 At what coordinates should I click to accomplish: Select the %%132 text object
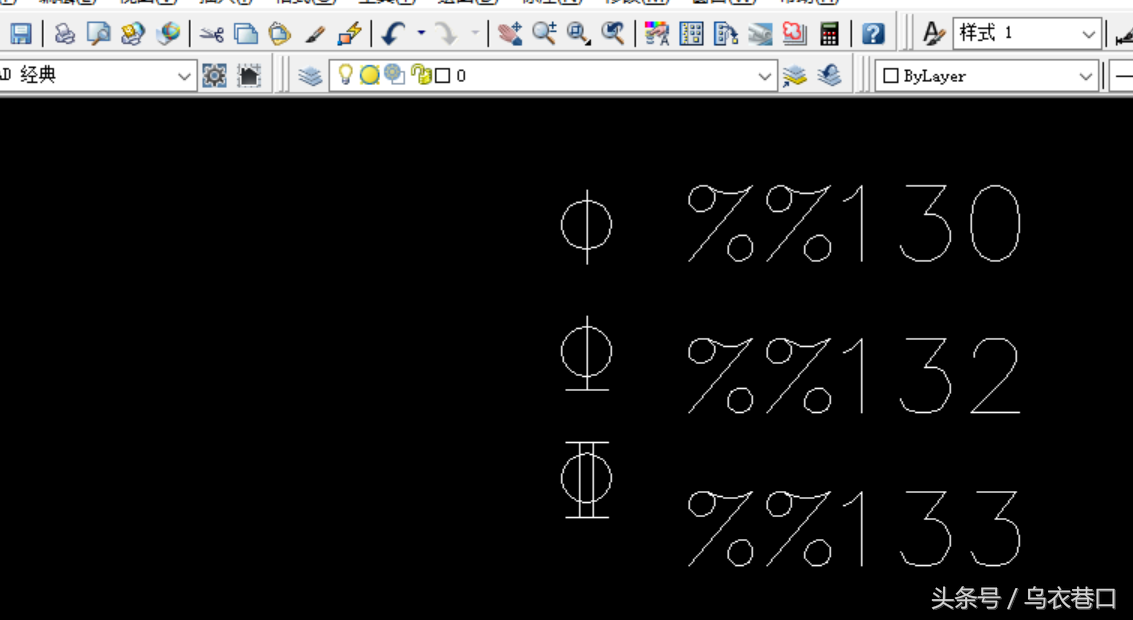853,376
